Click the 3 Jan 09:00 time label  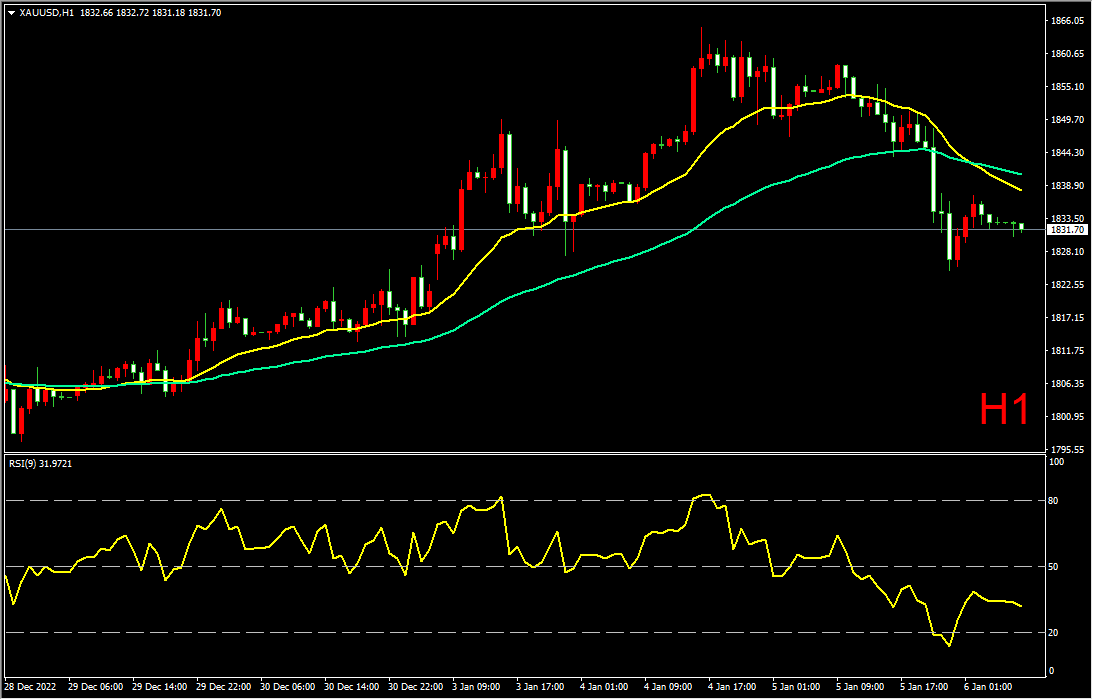[476, 687]
